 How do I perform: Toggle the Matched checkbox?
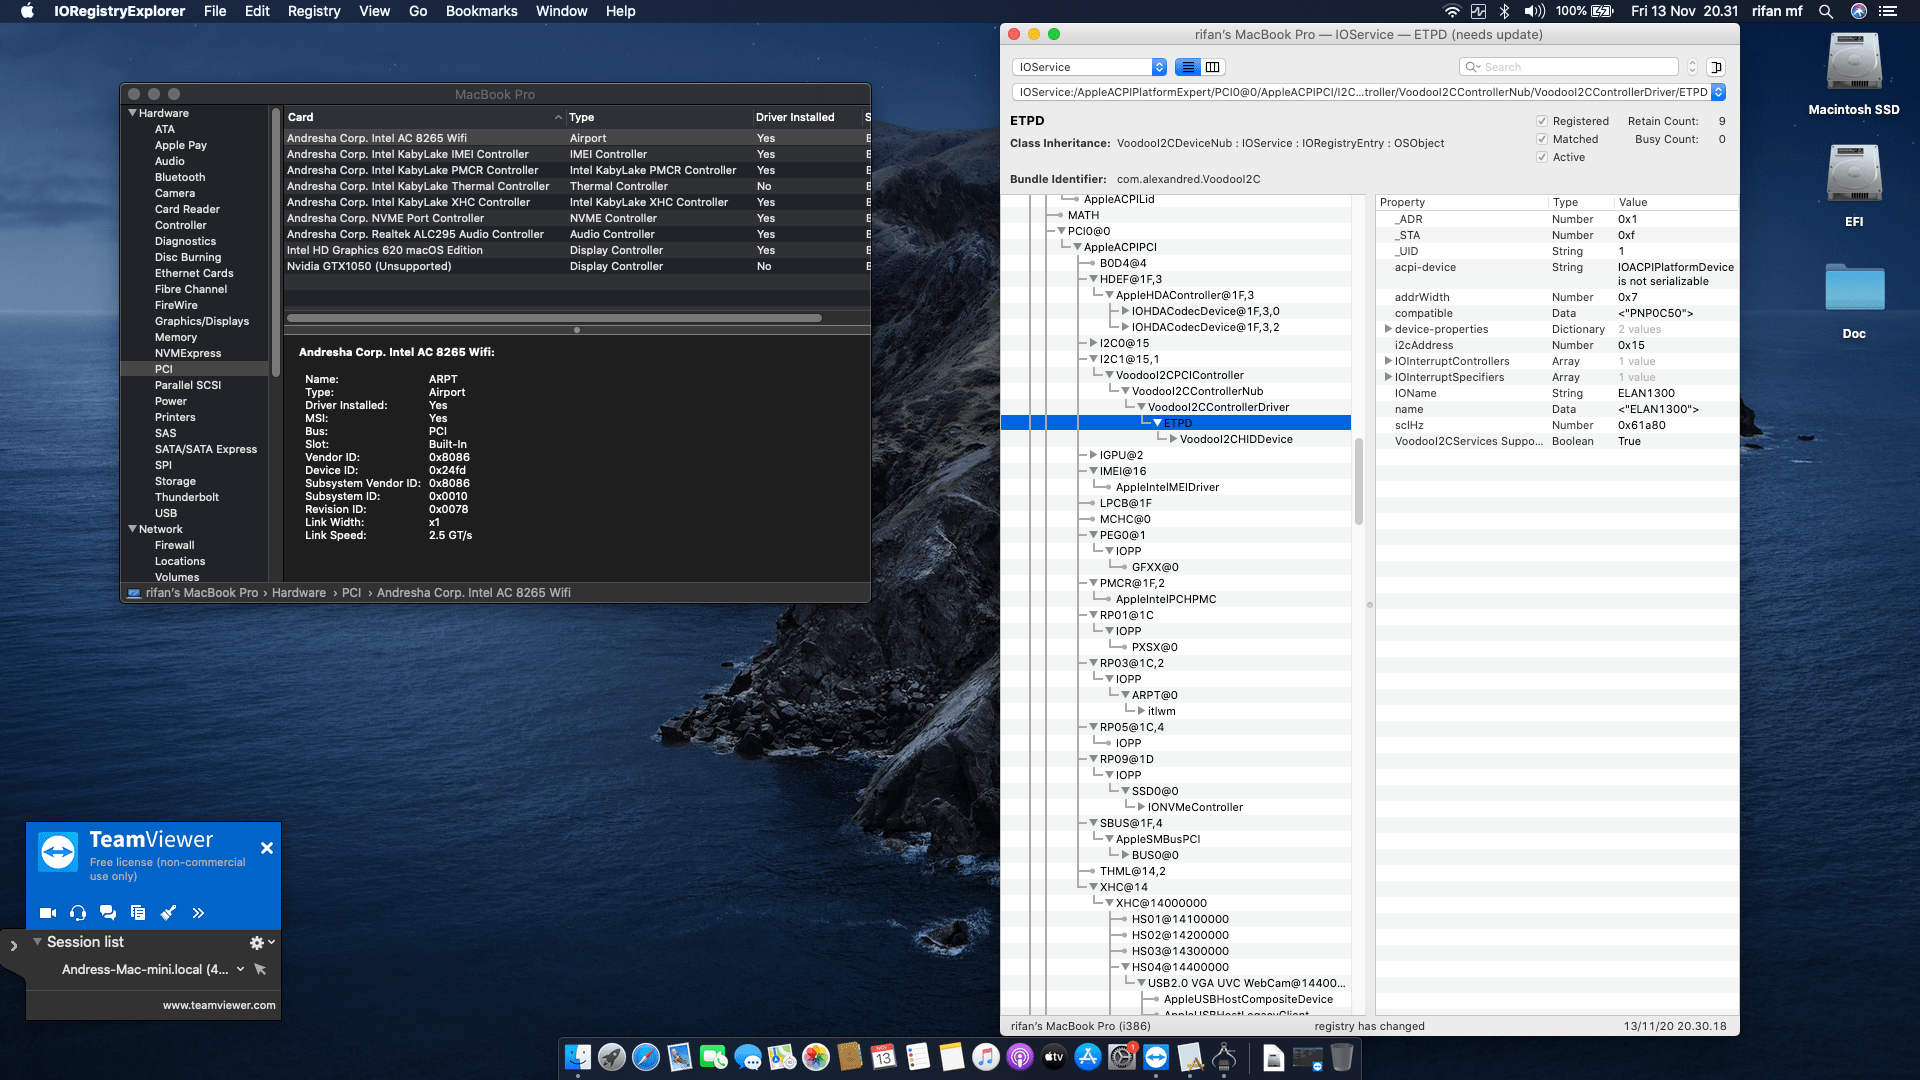point(1542,139)
